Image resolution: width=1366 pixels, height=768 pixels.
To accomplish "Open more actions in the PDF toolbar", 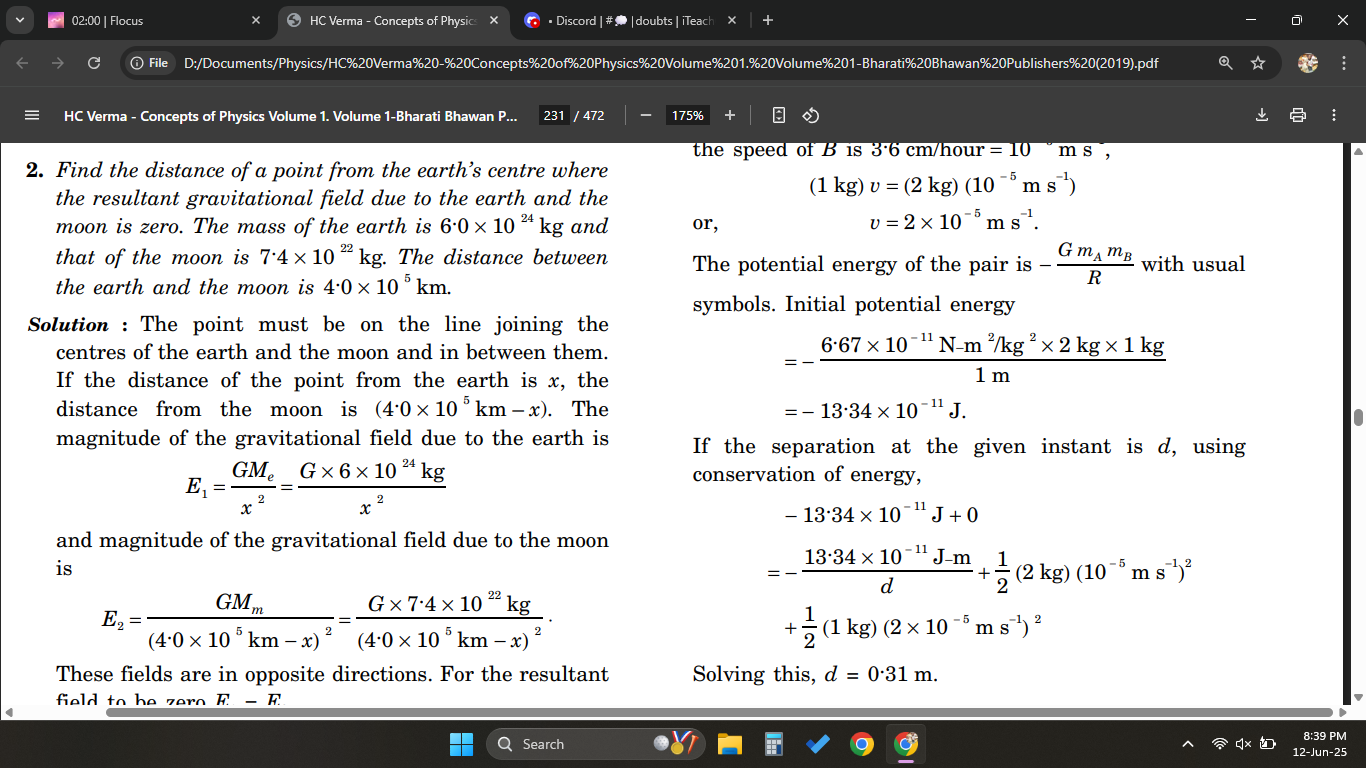I will click(1334, 115).
